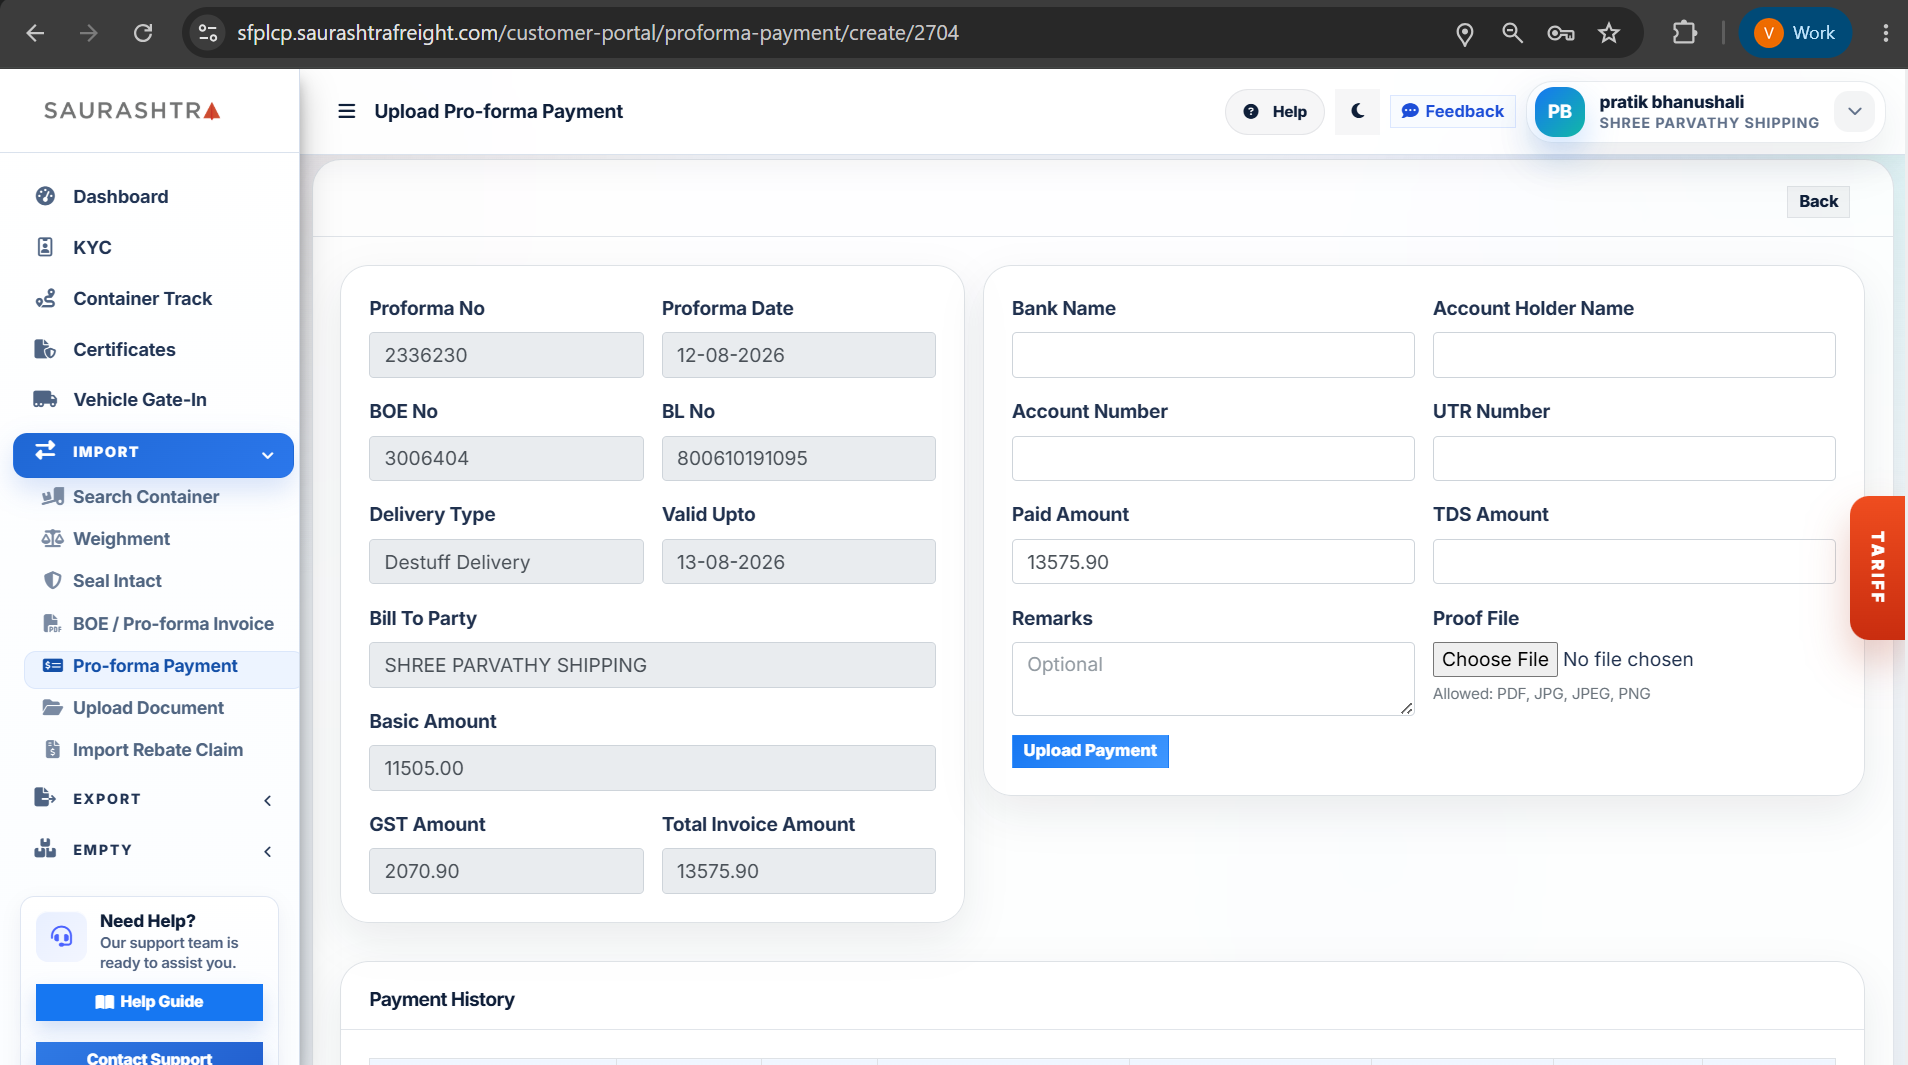The height and width of the screenshot is (1065, 1908).
Task: Click the browser address bar URL
Action: point(598,33)
